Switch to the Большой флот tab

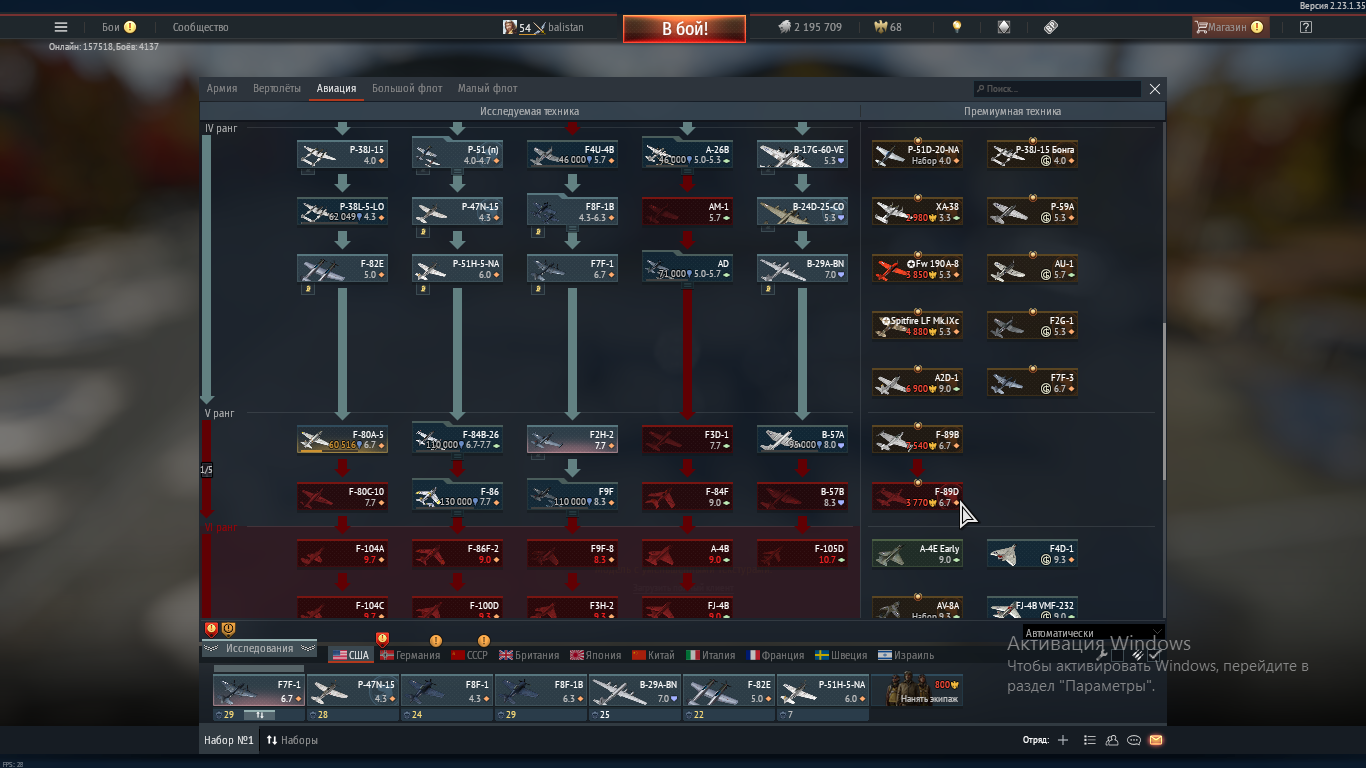click(407, 88)
